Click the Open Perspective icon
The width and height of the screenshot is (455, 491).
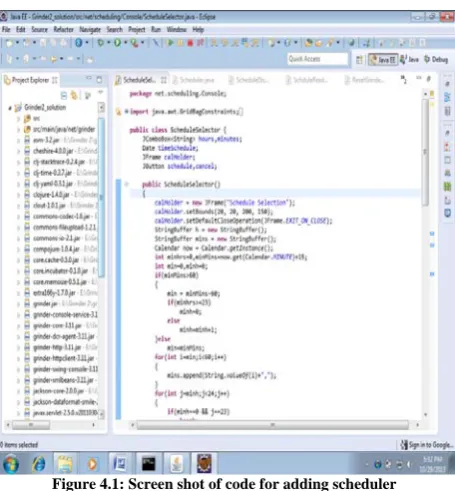359,60
